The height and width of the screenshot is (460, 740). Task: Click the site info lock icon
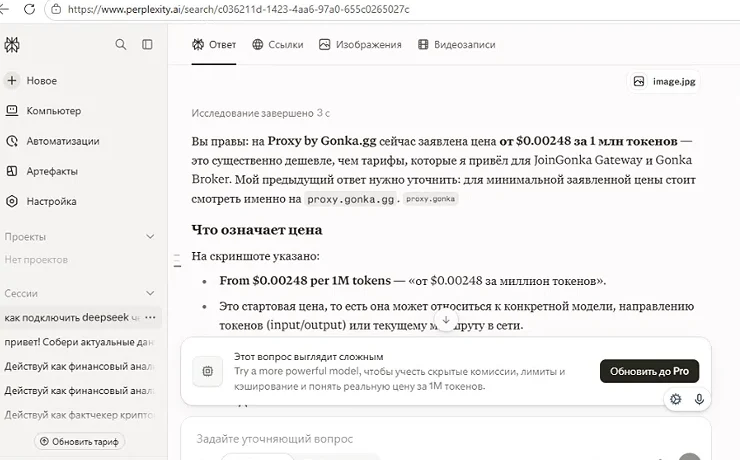tap(56, 9)
